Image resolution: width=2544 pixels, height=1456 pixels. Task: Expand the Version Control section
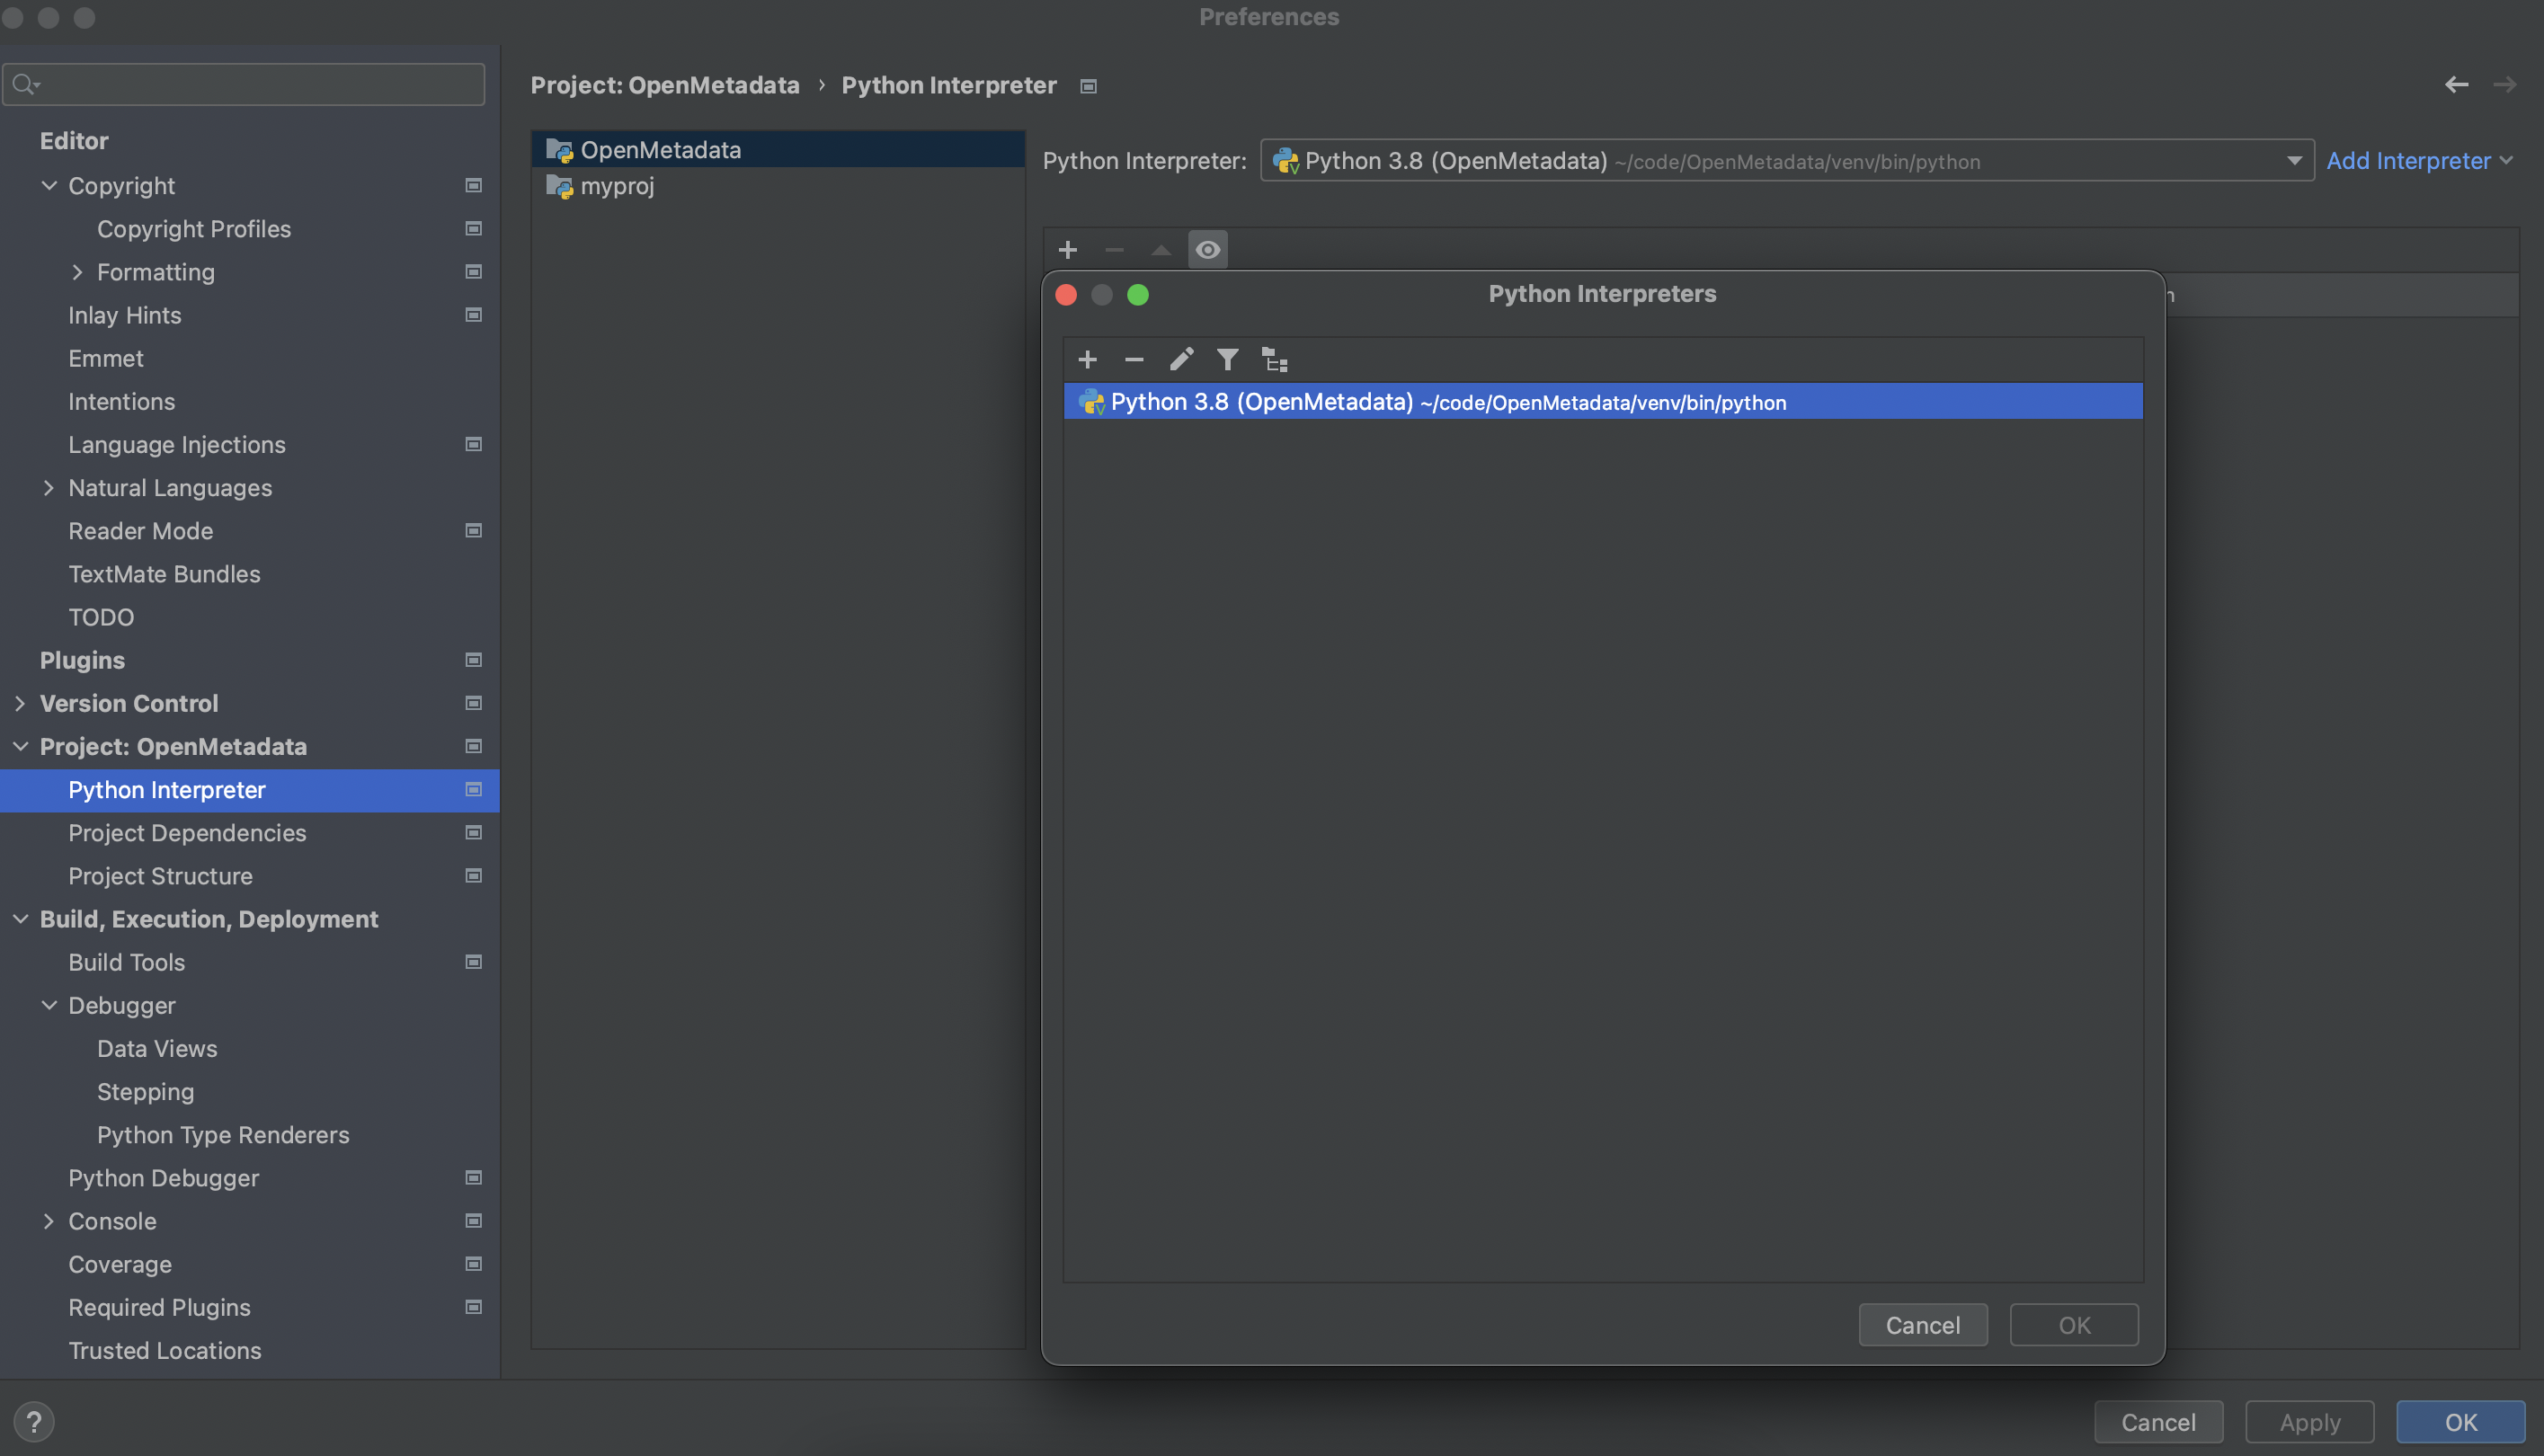20,703
